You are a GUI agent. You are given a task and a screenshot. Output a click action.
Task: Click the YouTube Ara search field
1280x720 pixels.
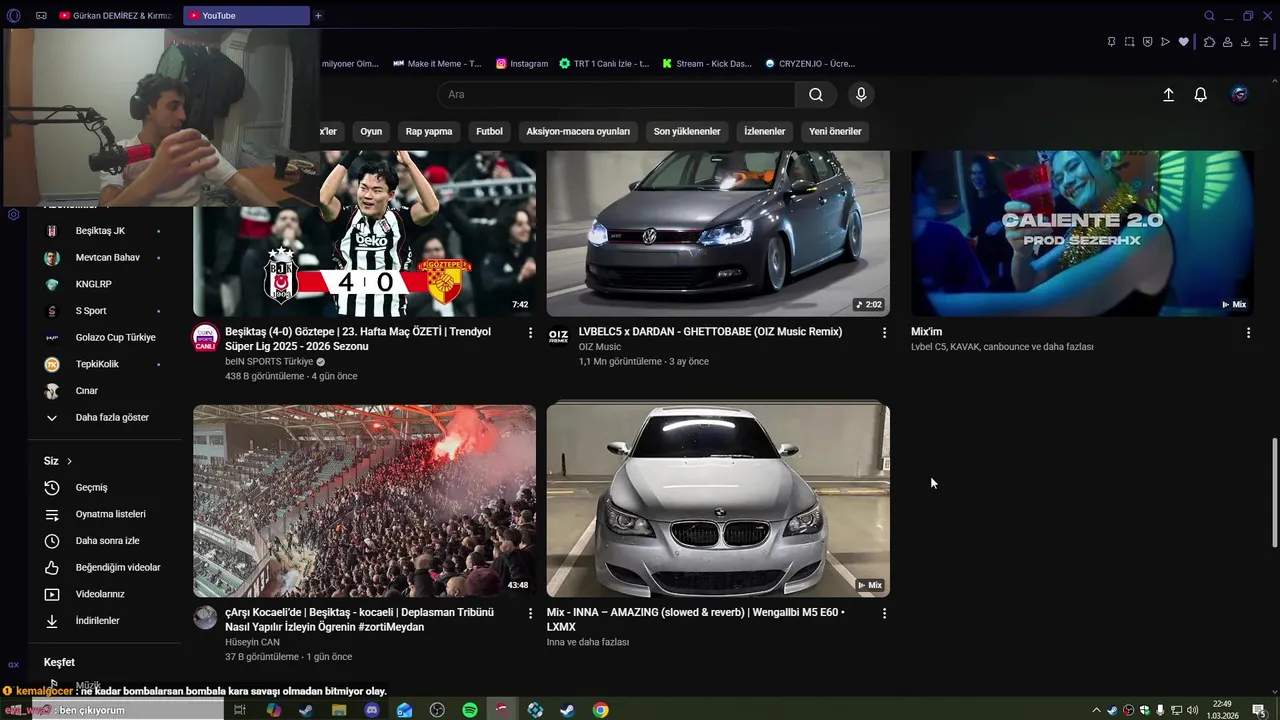click(616, 95)
